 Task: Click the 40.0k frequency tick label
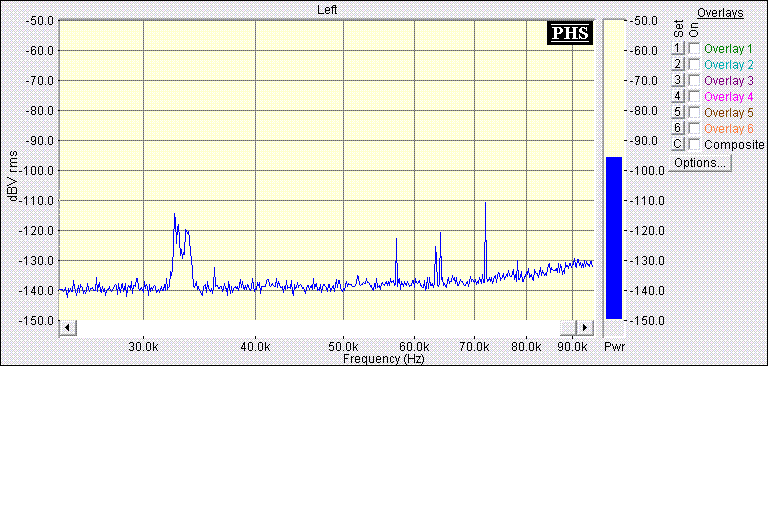255,347
